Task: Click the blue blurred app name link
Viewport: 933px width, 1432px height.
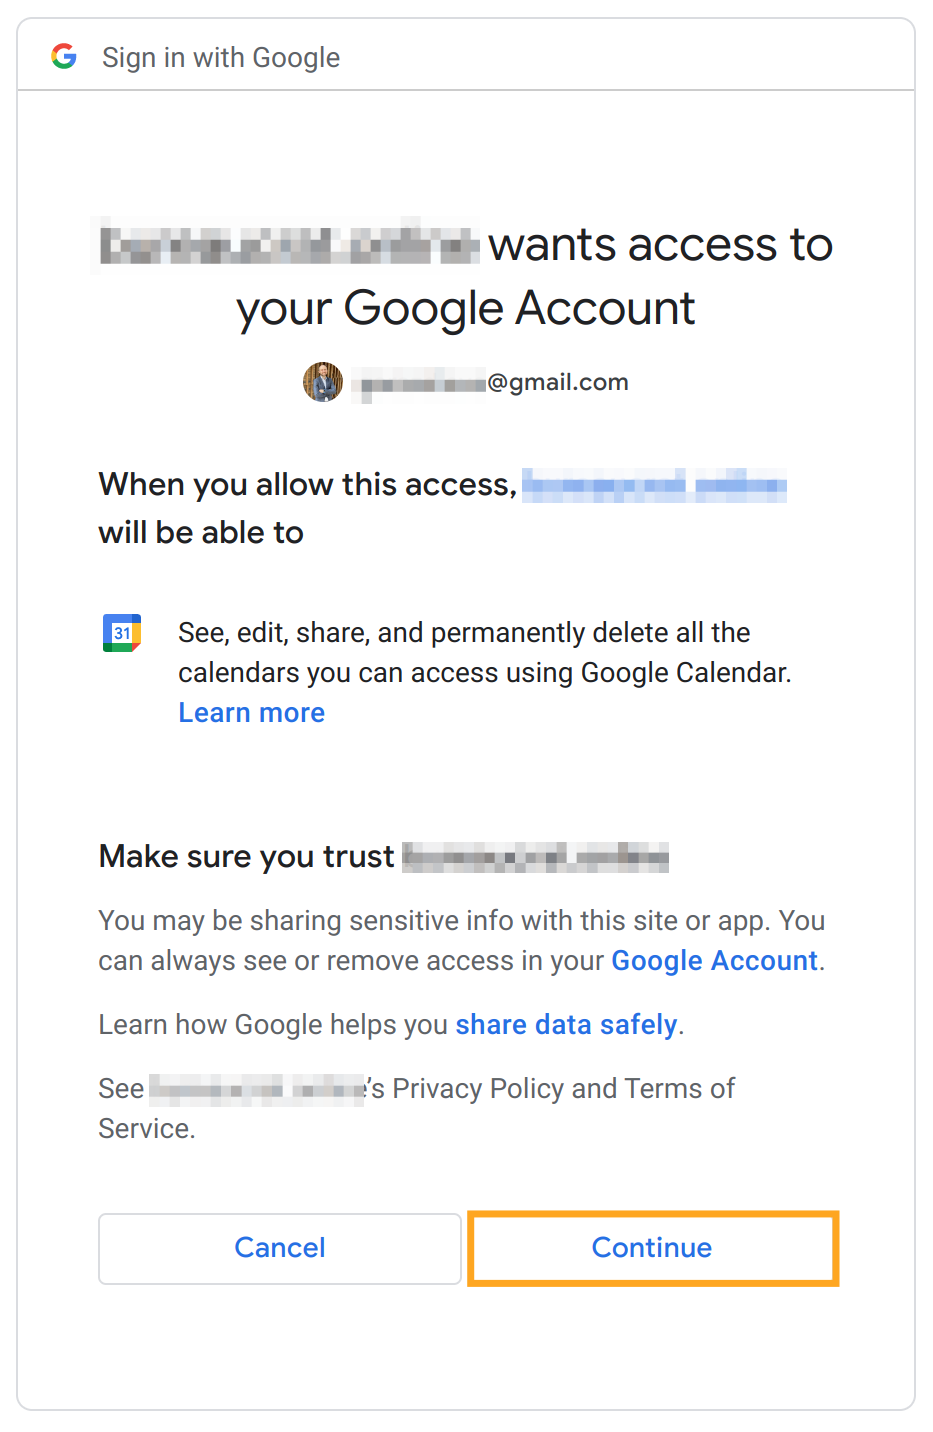Action: point(654,486)
